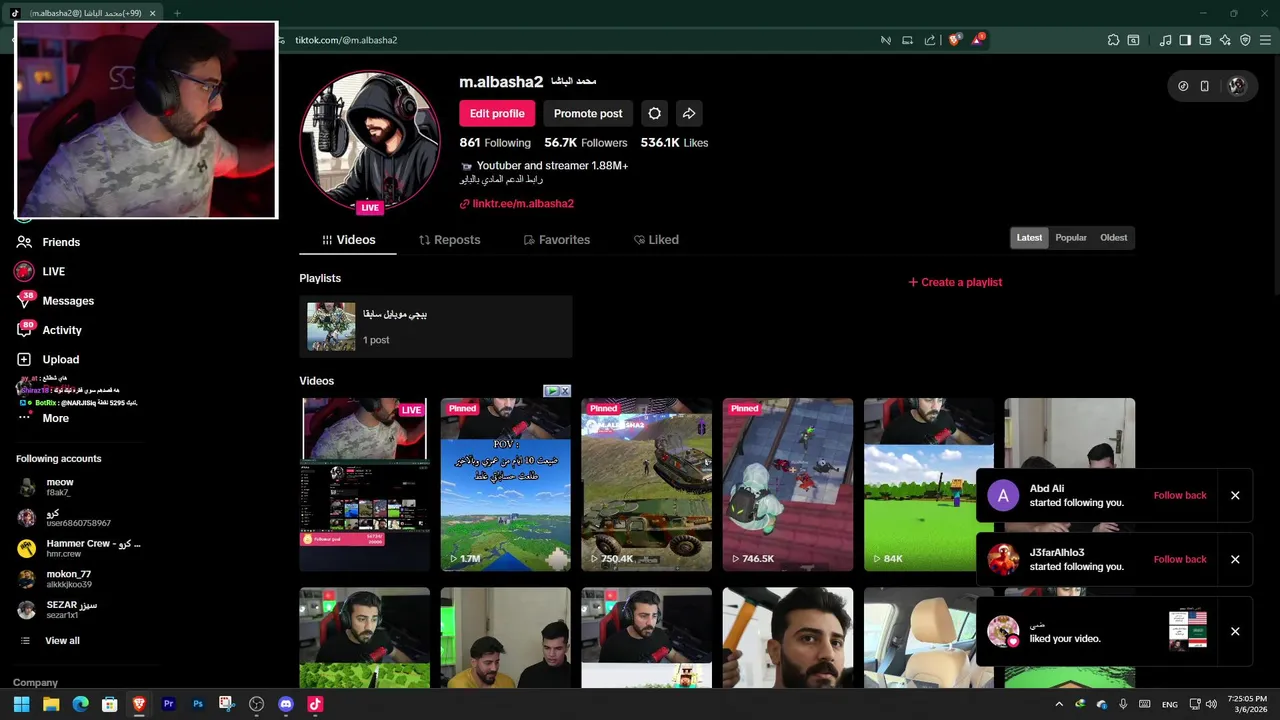Click the share profile arrow icon

pyautogui.click(x=688, y=113)
